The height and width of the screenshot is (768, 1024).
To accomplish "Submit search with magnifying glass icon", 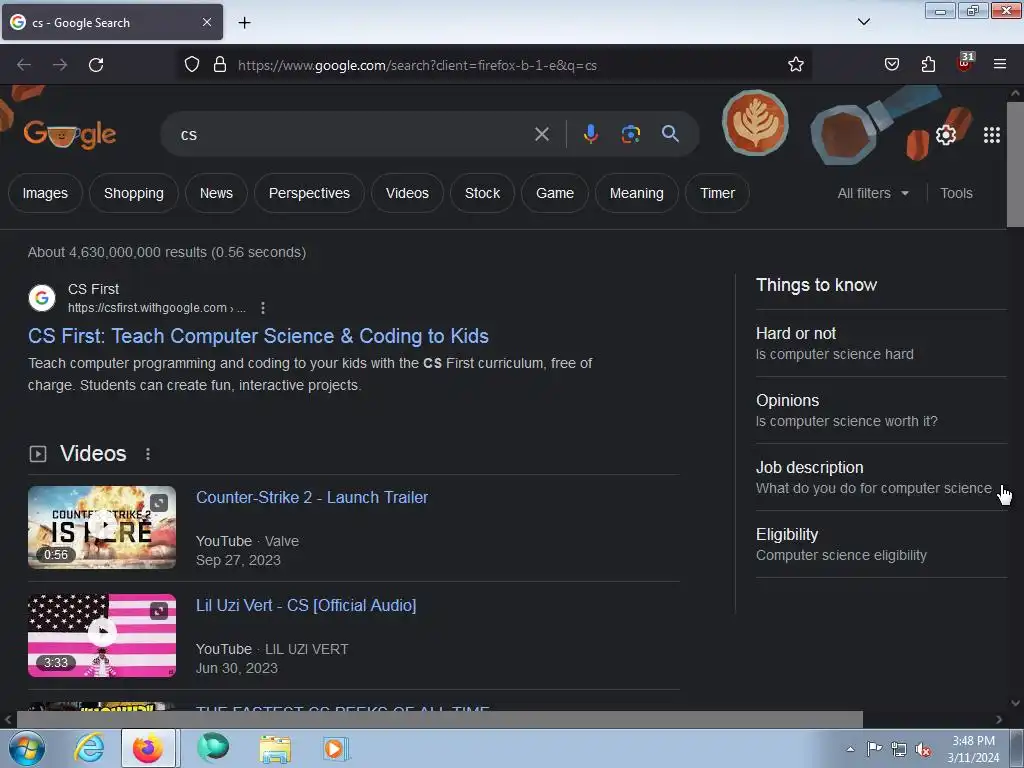I will 670,134.
